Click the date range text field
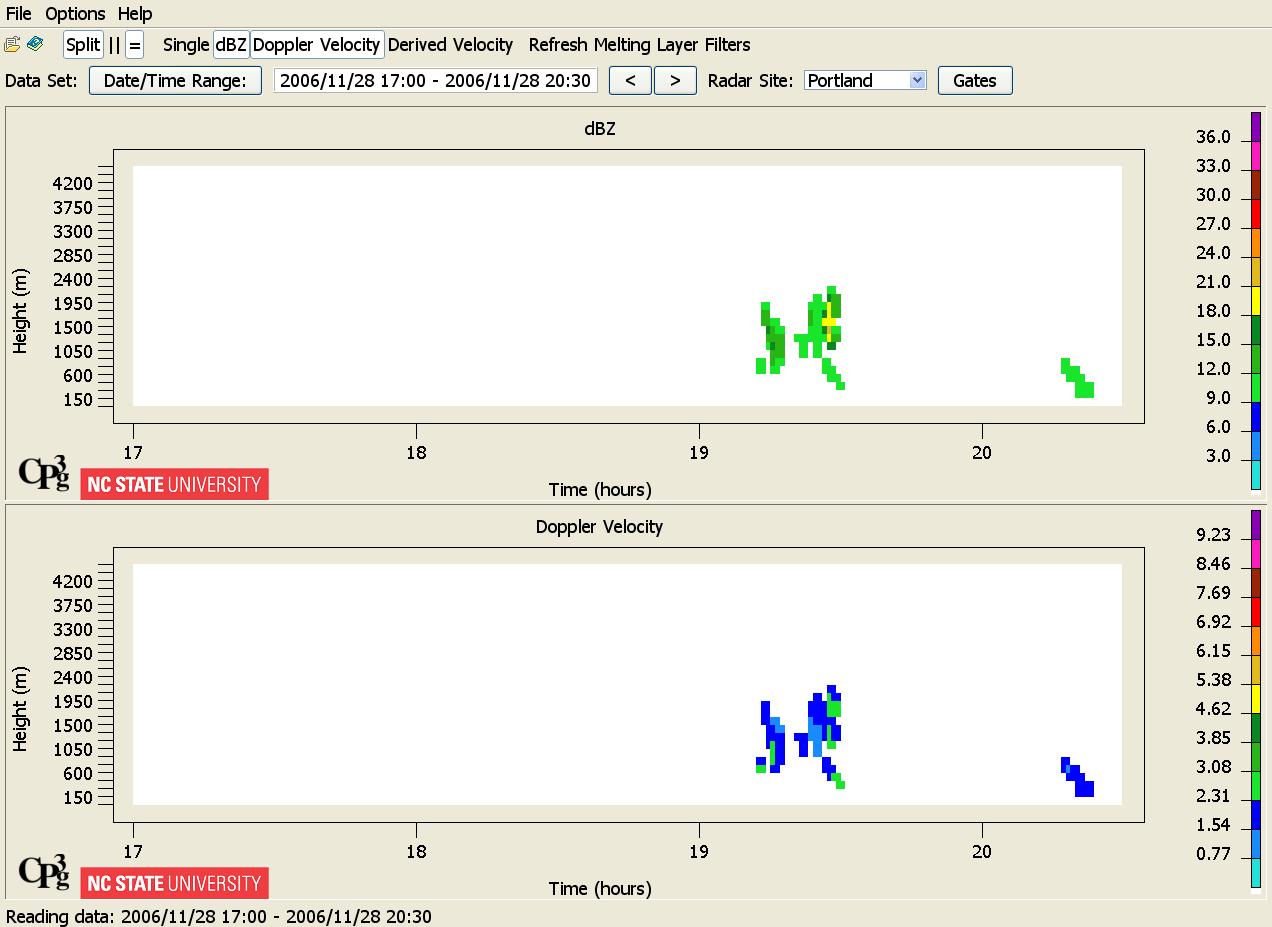 [x=435, y=81]
